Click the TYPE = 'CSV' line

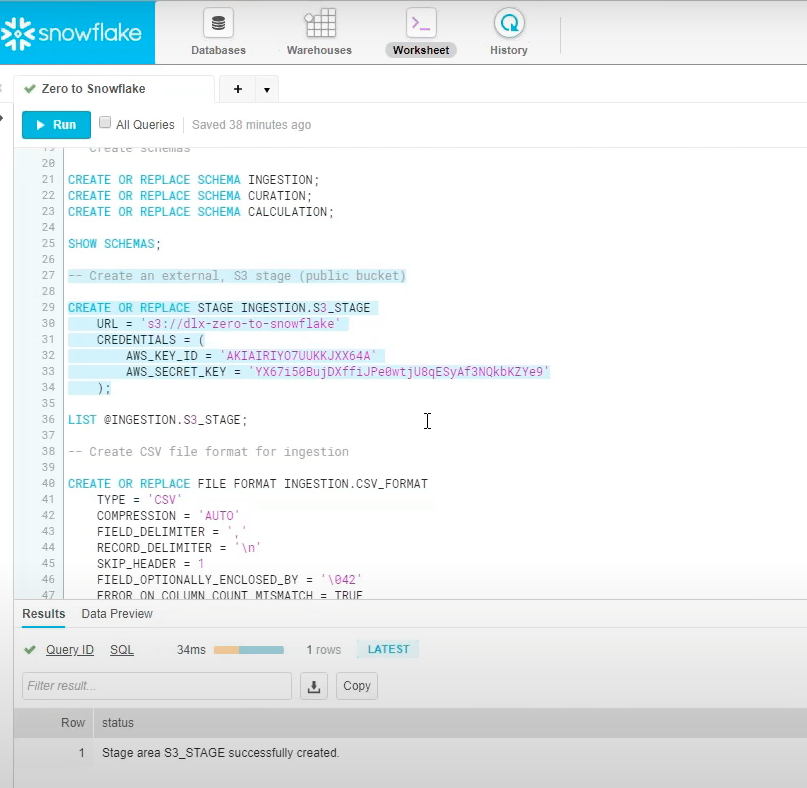[x=139, y=500]
